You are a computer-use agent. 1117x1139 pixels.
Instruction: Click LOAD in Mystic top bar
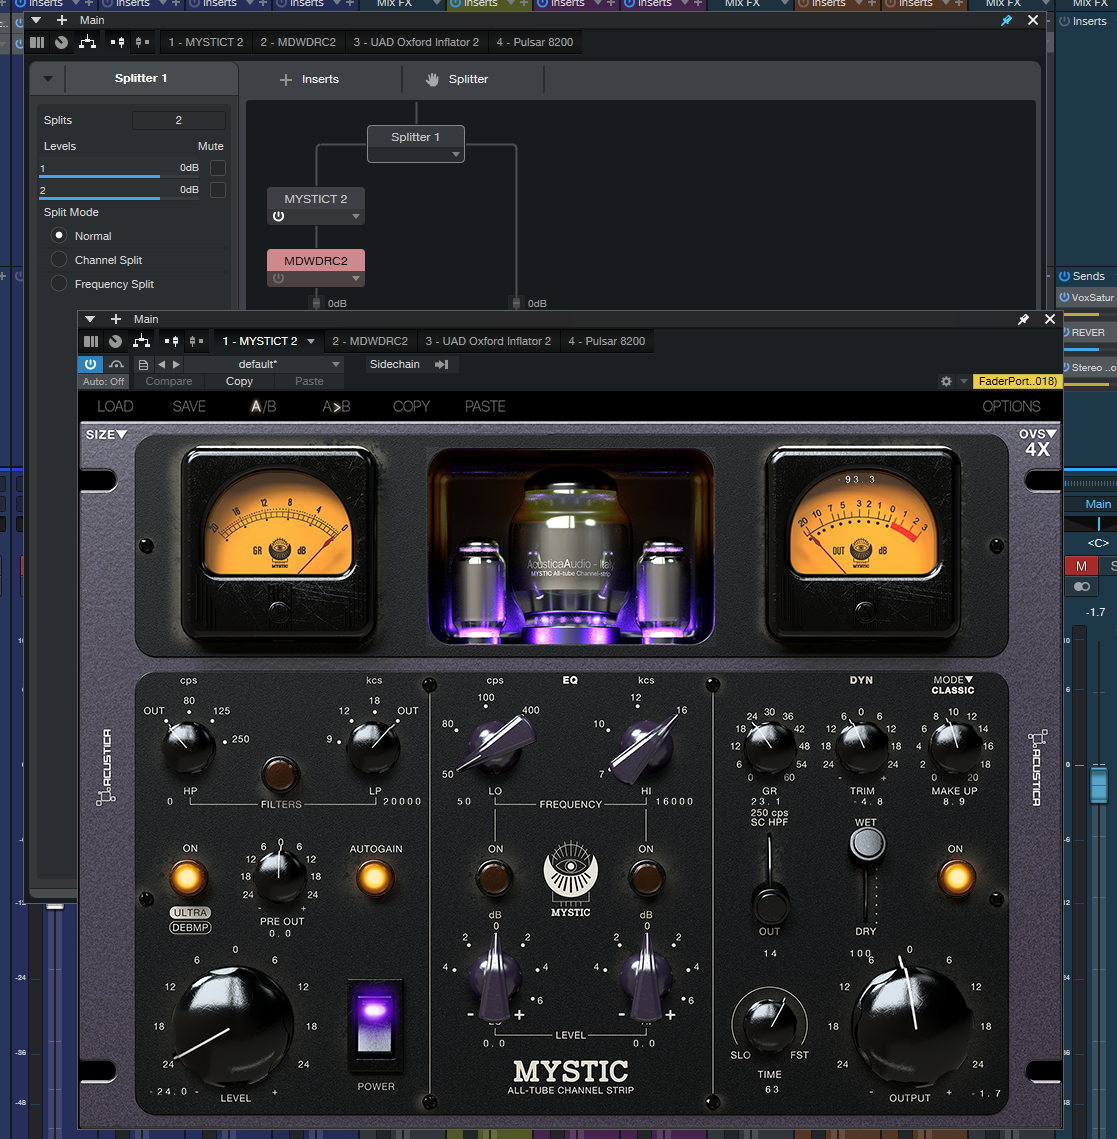(x=115, y=407)
